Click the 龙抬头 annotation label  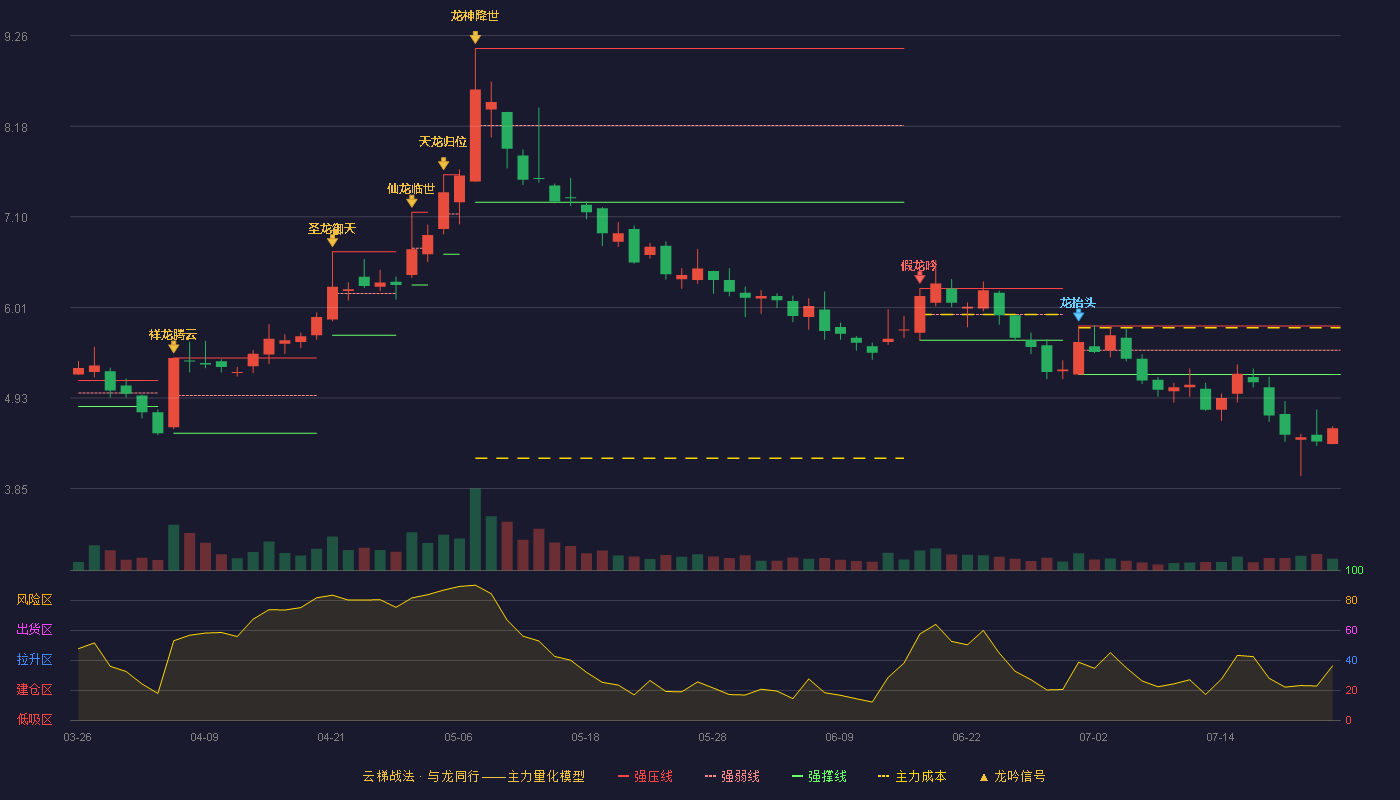coord(1078,302)
